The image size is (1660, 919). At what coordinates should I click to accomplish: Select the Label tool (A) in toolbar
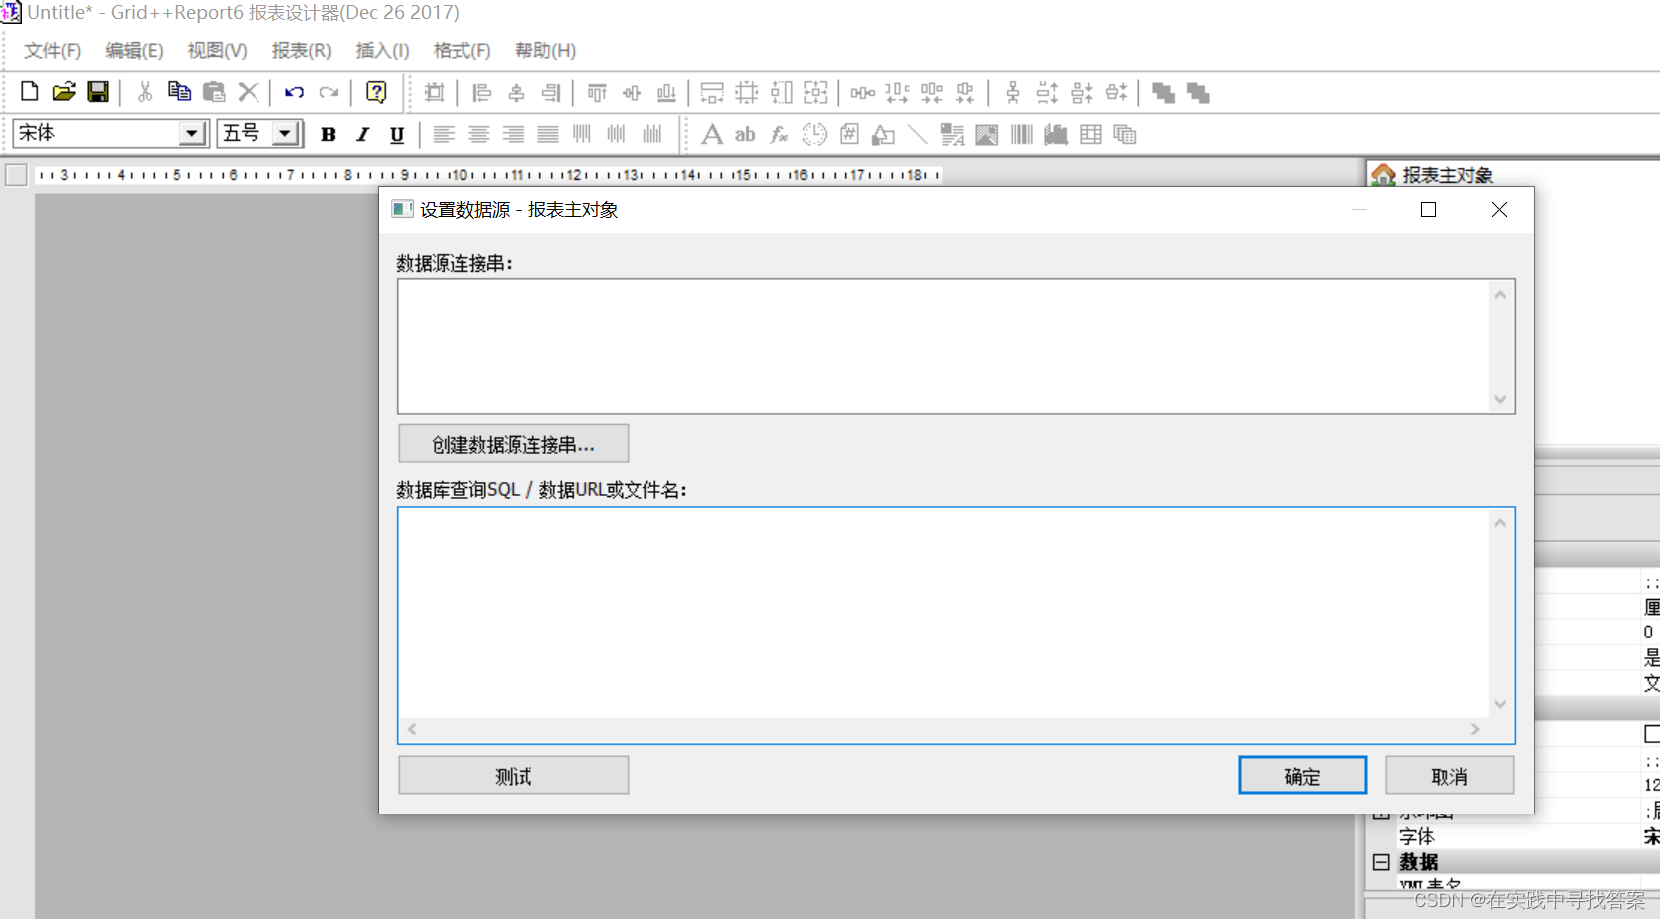click(x=712, y=134)
